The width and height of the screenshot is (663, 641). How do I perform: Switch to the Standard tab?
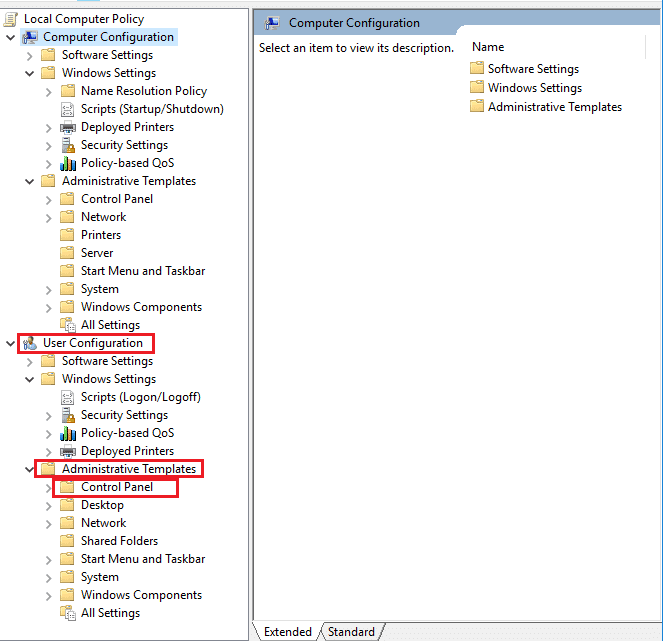pyautogui.click(x=351, y=632)
